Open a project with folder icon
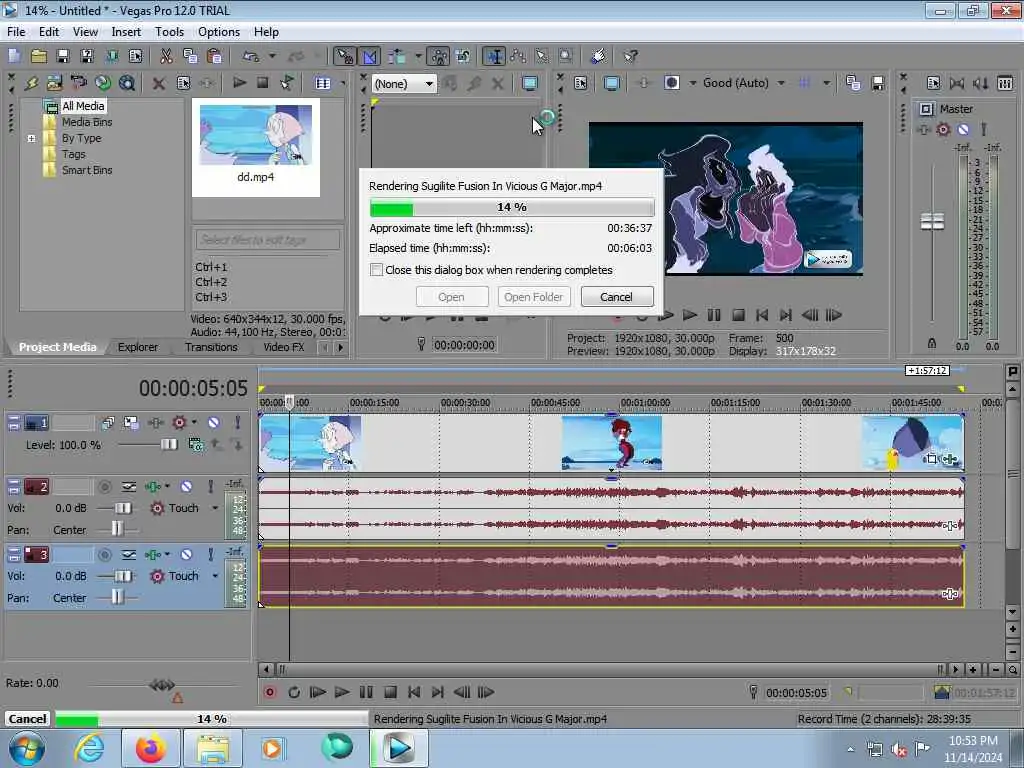Image resolution: width=1024 pixels, height=768 pixels. [39, 56]
